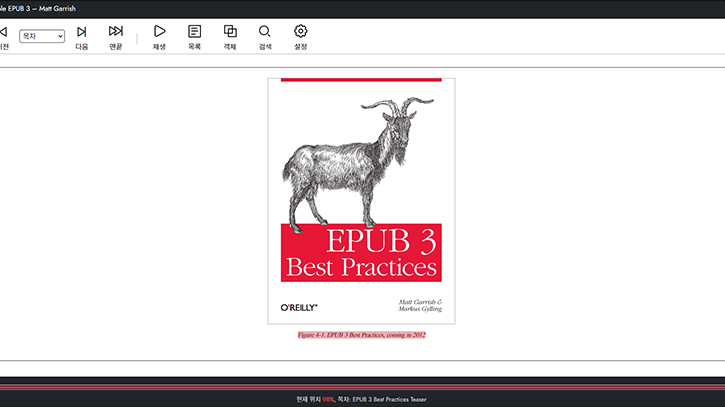Click the 'EPUB 3 Best Practices Teaser' status text
Screen dimensions: 725x407
coord(389,399)
